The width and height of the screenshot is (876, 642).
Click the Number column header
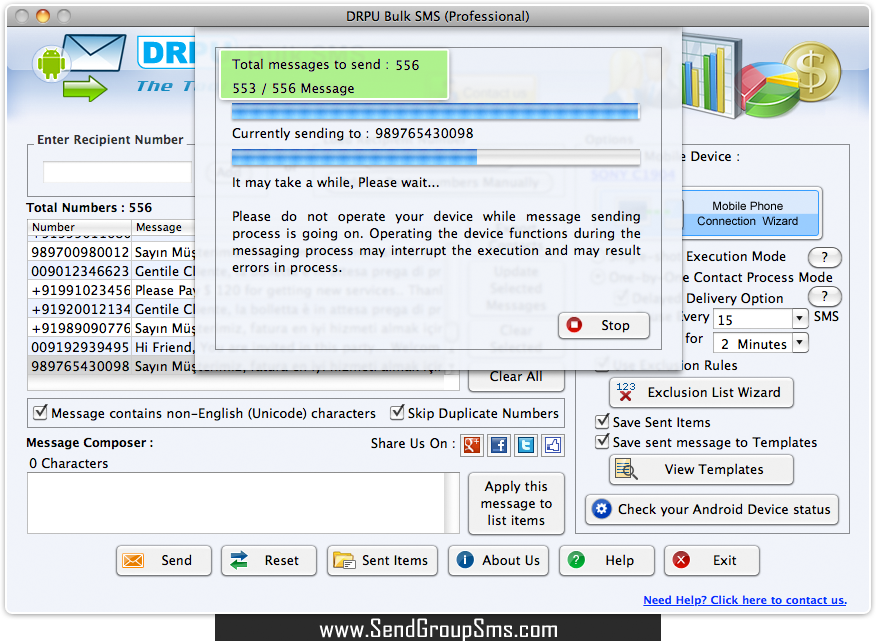80,227
